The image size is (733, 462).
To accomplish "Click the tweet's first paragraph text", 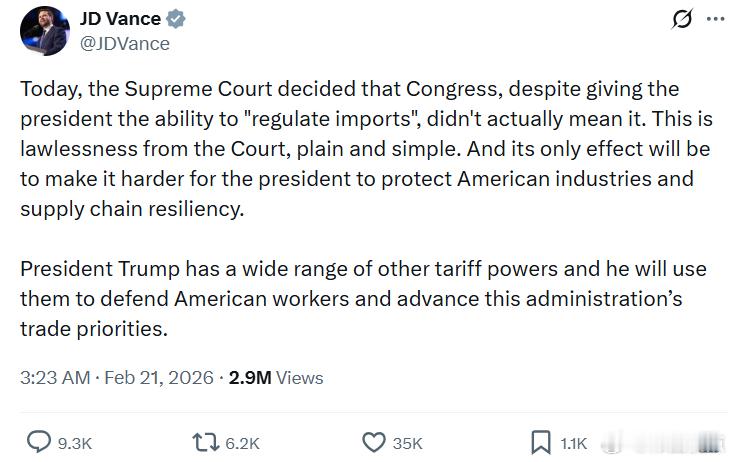I will (365, 147).
